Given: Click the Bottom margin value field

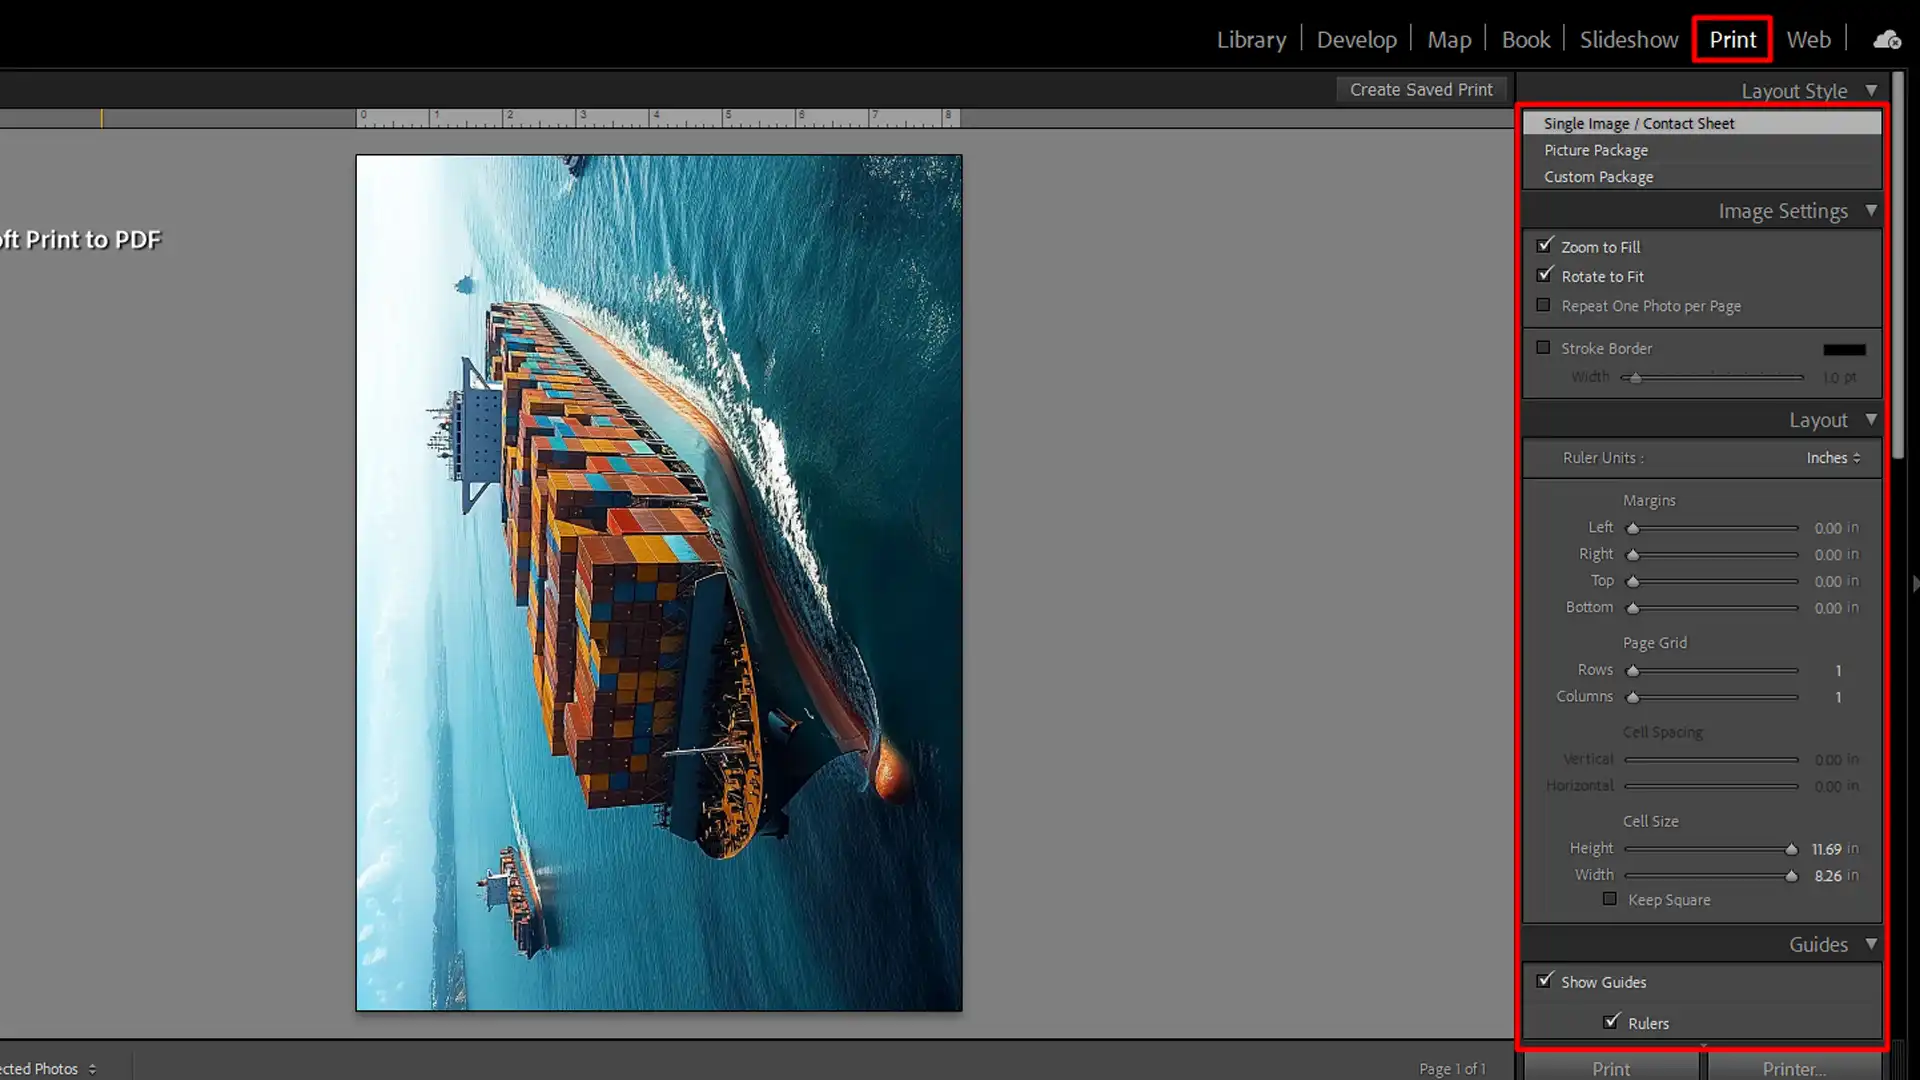Looking at the screenshot, I should (x=1836, y=608).
